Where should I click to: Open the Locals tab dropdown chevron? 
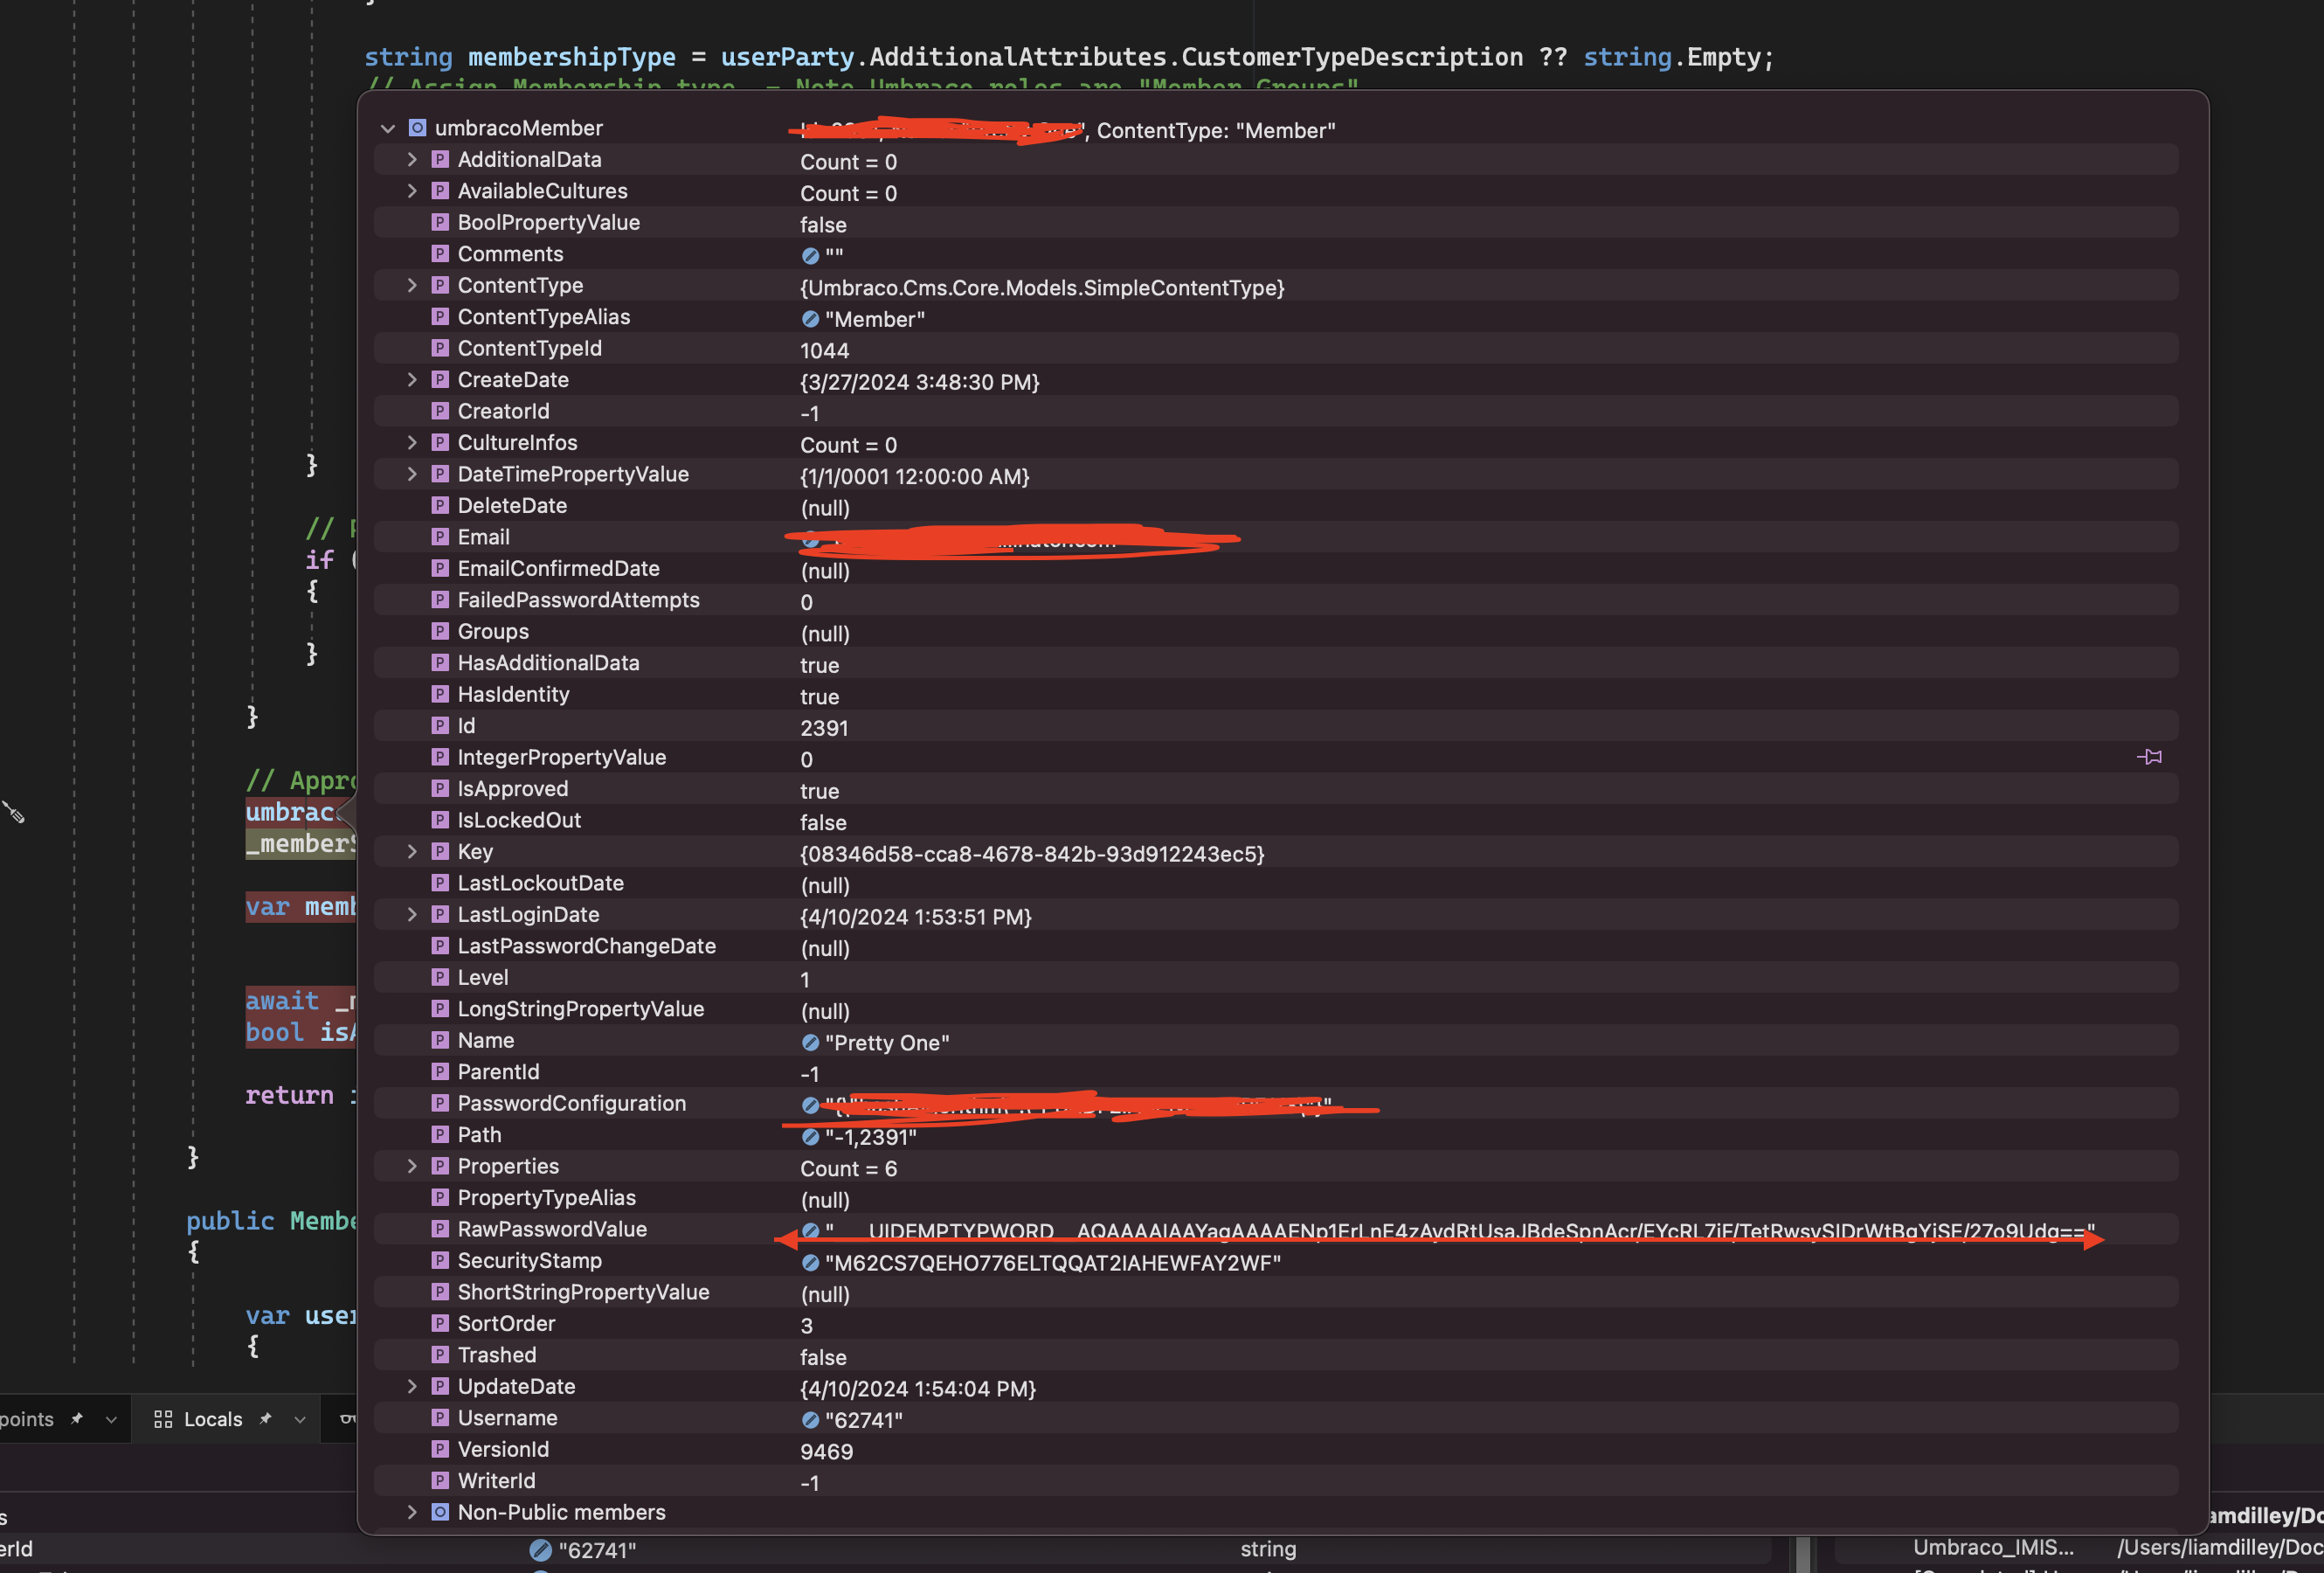pos(299,1419)
